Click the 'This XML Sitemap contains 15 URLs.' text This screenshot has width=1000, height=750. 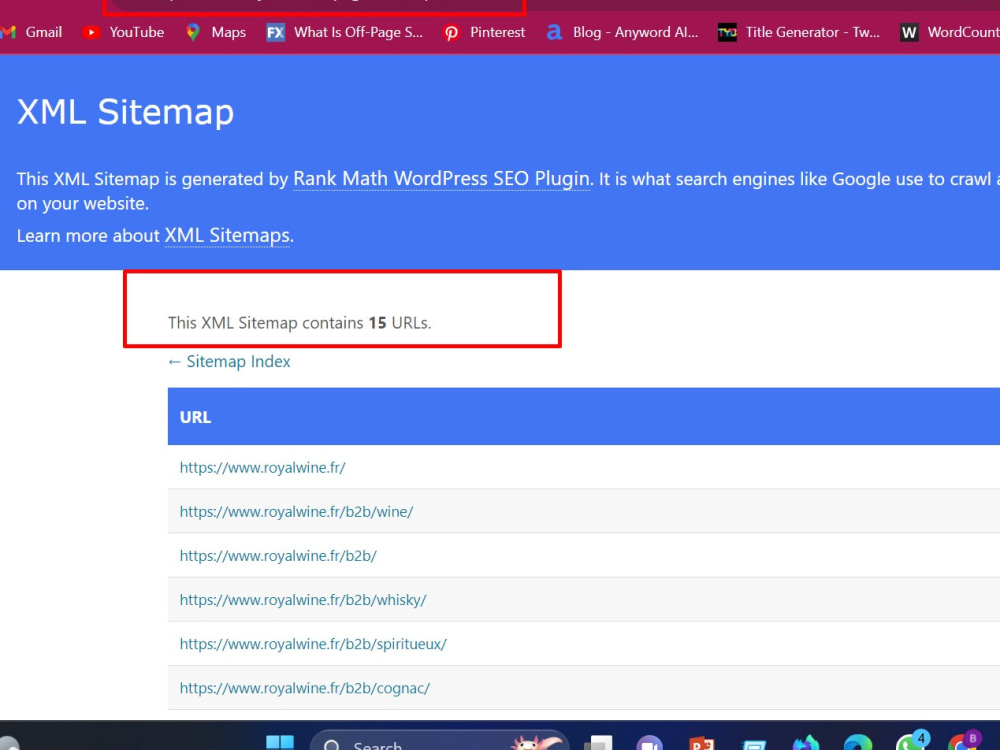coord(300,323)
